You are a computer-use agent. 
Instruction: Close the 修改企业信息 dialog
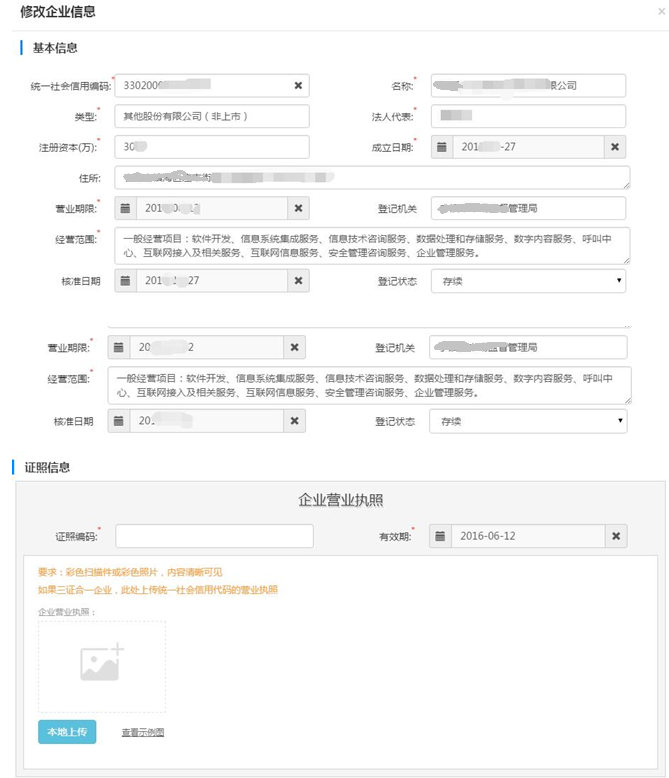click(661, 11)
